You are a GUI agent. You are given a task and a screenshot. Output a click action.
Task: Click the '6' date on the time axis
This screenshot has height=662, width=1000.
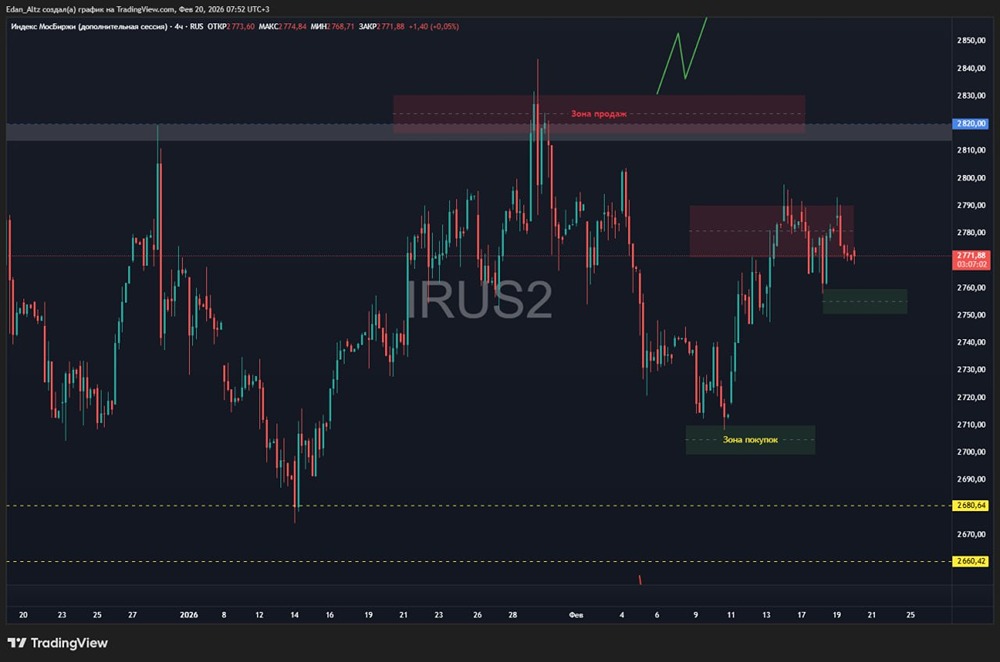click(657, 615)
